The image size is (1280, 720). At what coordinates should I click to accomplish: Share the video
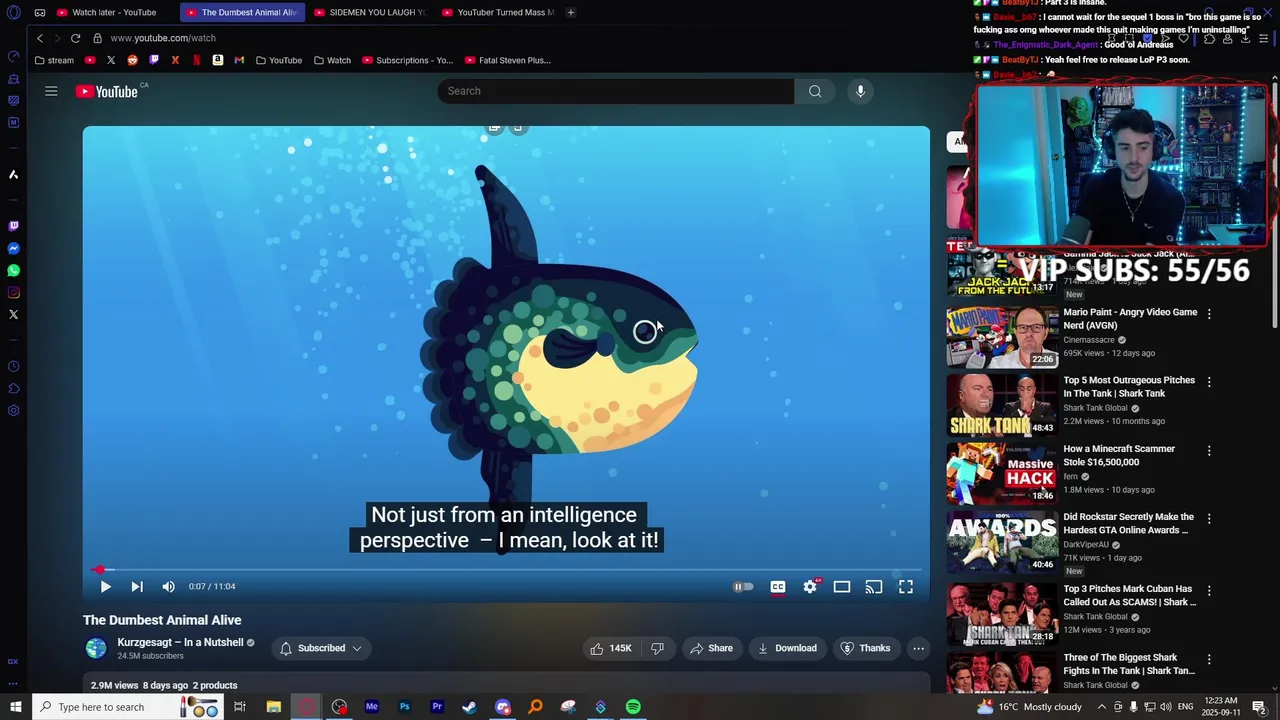coord(711,648)
